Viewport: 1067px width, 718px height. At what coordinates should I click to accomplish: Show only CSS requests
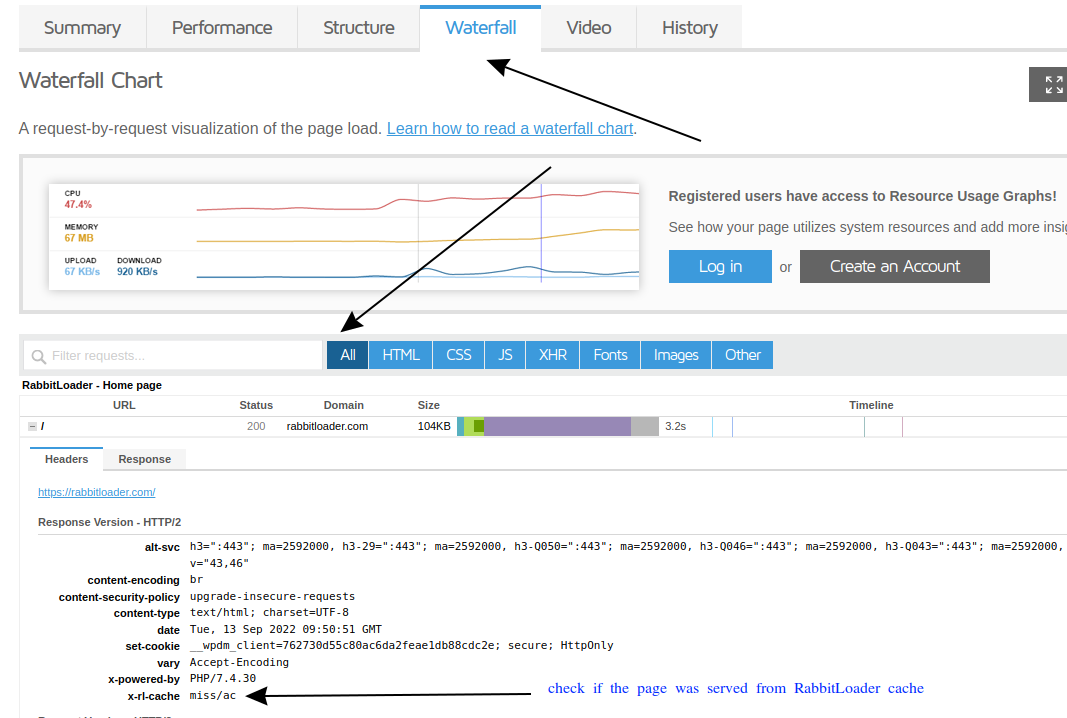(x=458, y=355)
